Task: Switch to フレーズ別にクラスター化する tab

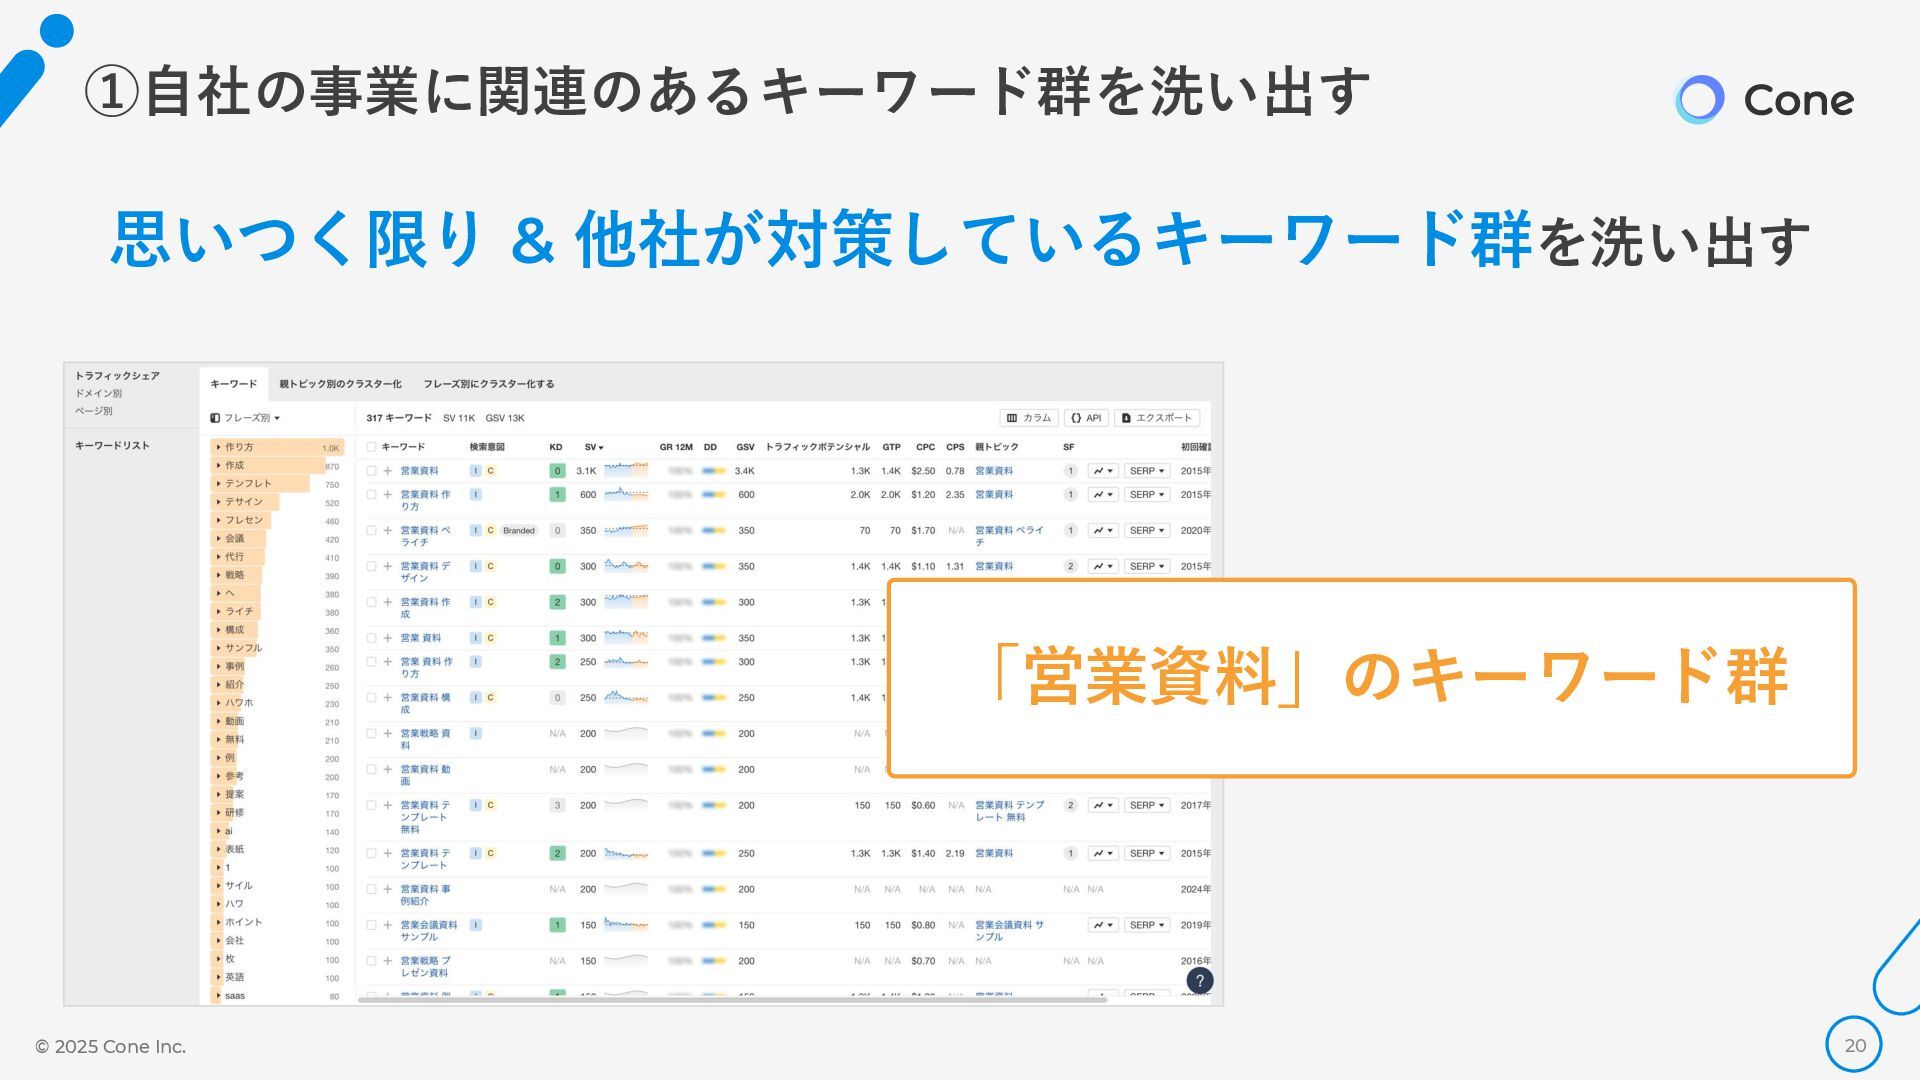Action: click(x=488, y=384)
